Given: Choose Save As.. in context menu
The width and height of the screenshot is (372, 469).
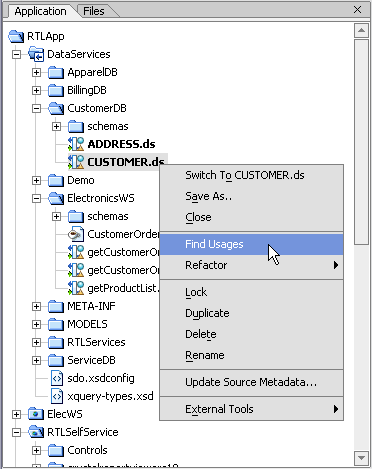Looking at the screenshot, I should click(251, 196).
